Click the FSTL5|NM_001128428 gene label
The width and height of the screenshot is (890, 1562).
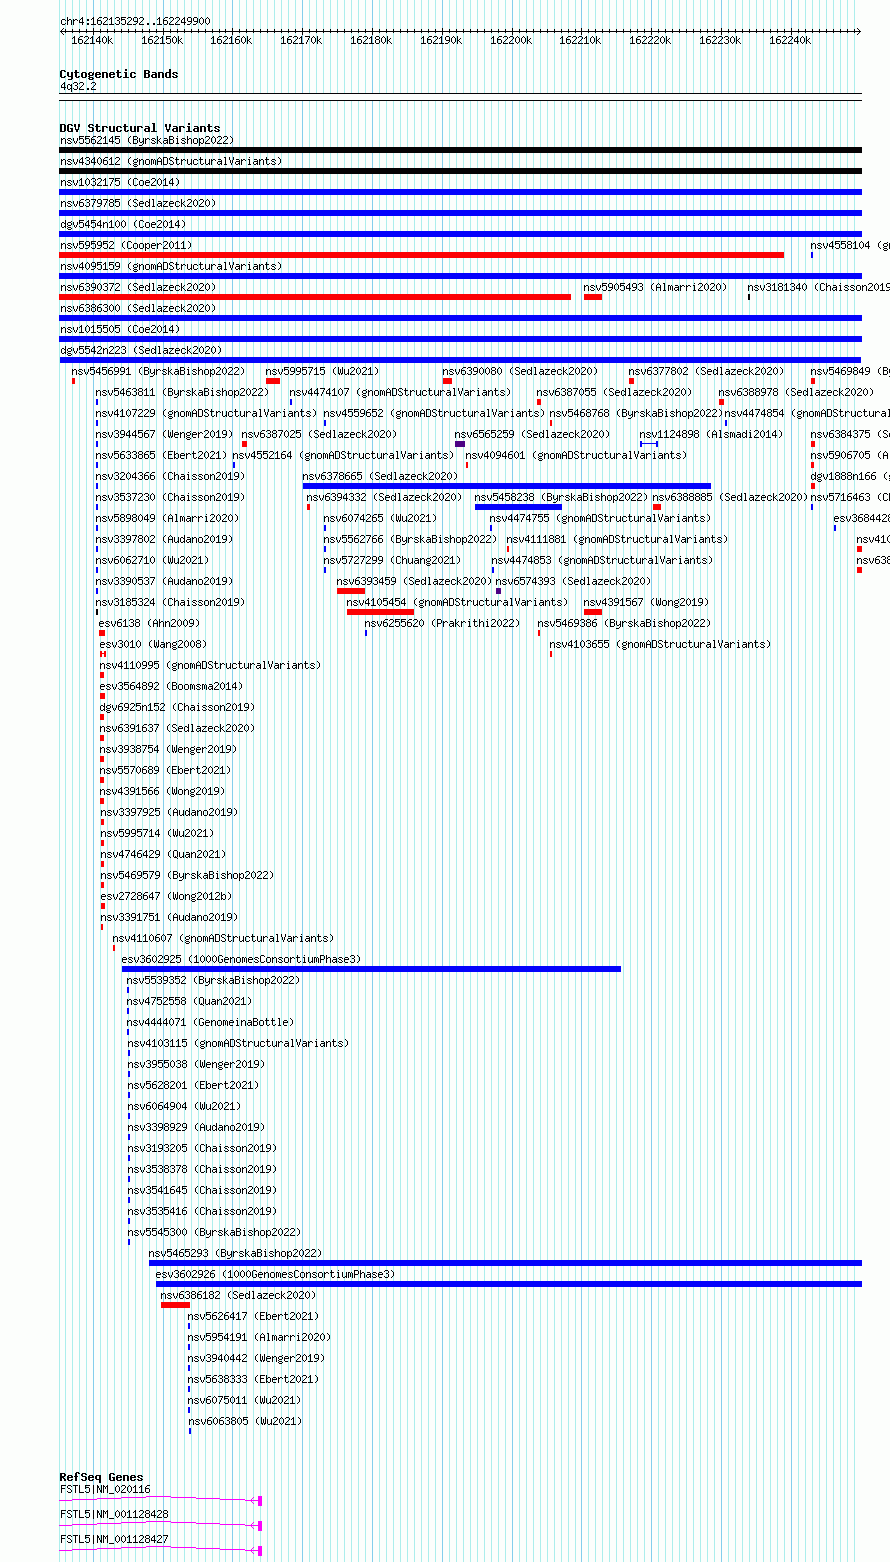pyautogui.click(x=114, y=1514)
